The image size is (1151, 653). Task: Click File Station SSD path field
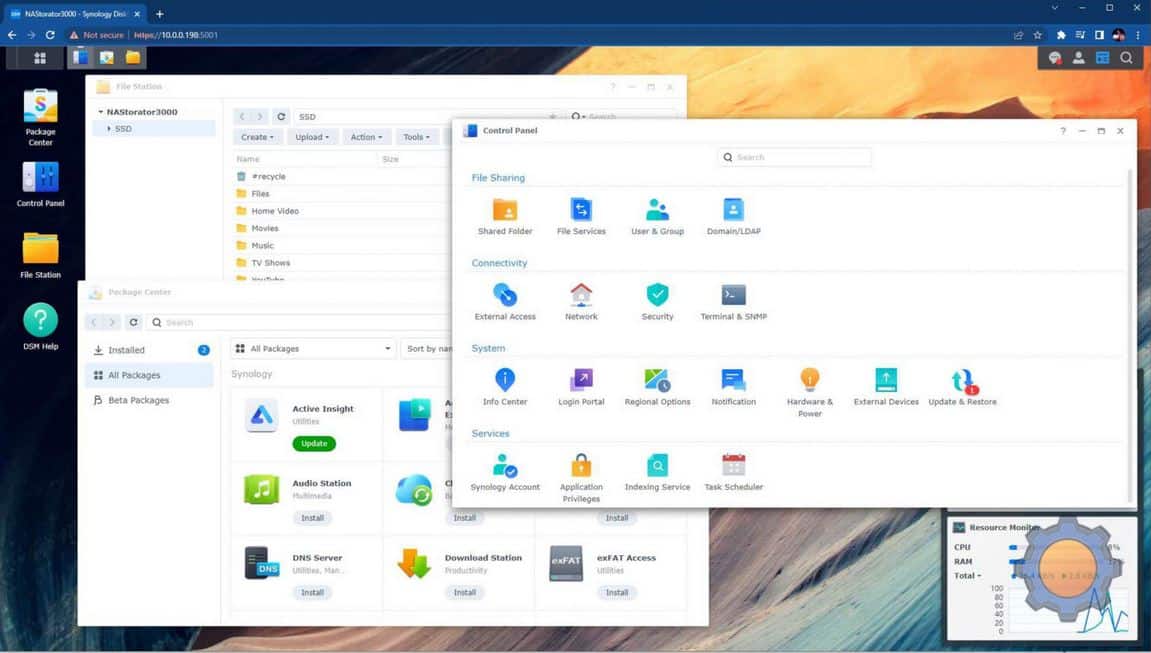coord(427,117)
